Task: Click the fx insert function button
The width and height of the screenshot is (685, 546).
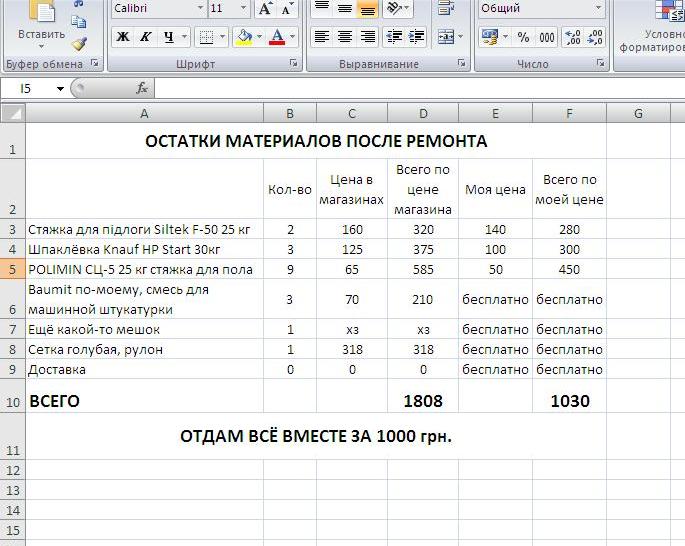Action: click(142, 88)
